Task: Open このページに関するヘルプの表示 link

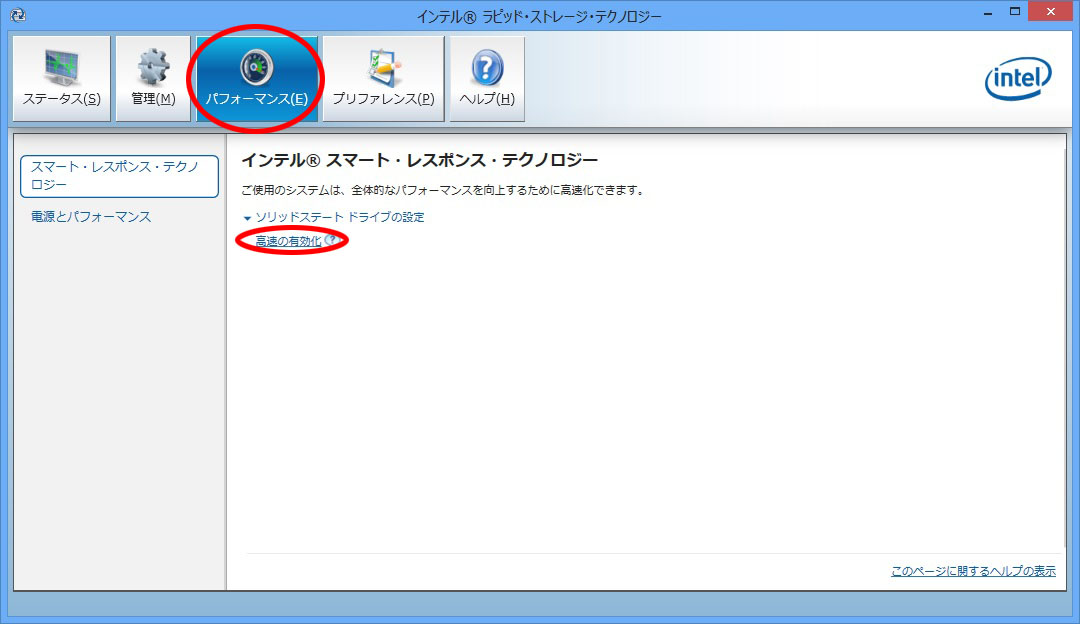Action: pos(972,571)
